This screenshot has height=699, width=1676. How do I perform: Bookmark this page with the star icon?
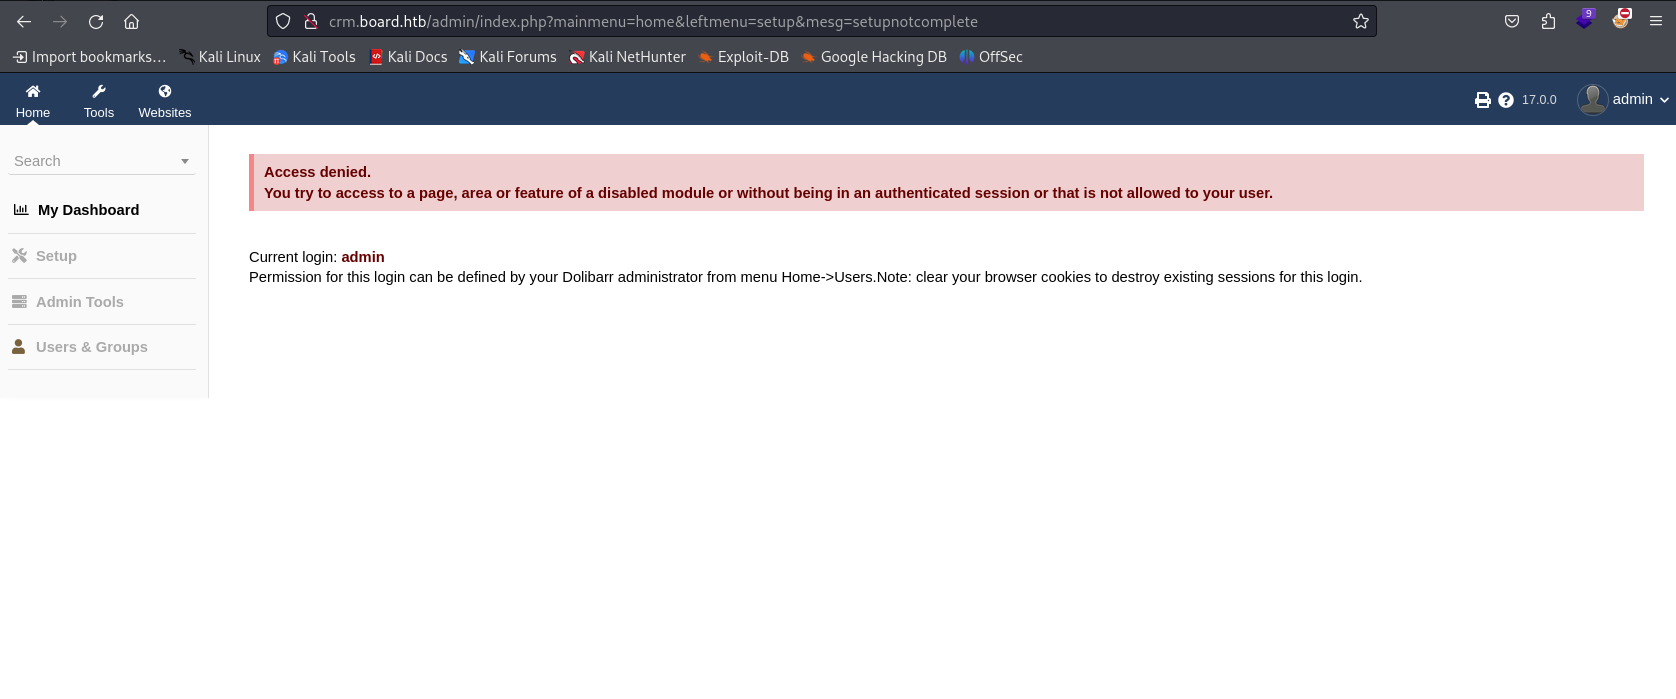tap(1360, 21)
